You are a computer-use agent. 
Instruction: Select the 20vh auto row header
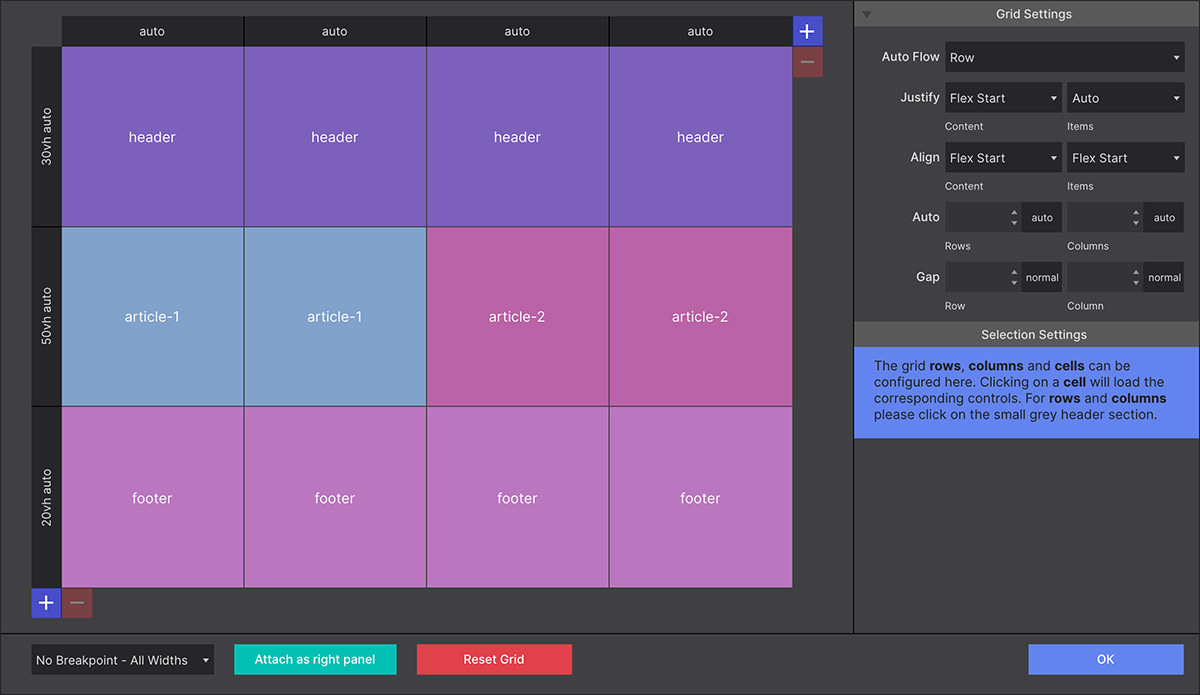[46, 498]
